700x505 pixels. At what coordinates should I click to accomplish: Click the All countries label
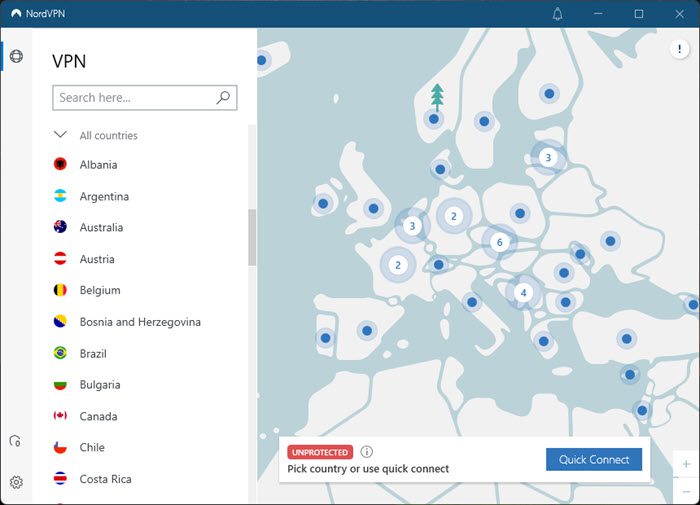click(x=108, y=135)
